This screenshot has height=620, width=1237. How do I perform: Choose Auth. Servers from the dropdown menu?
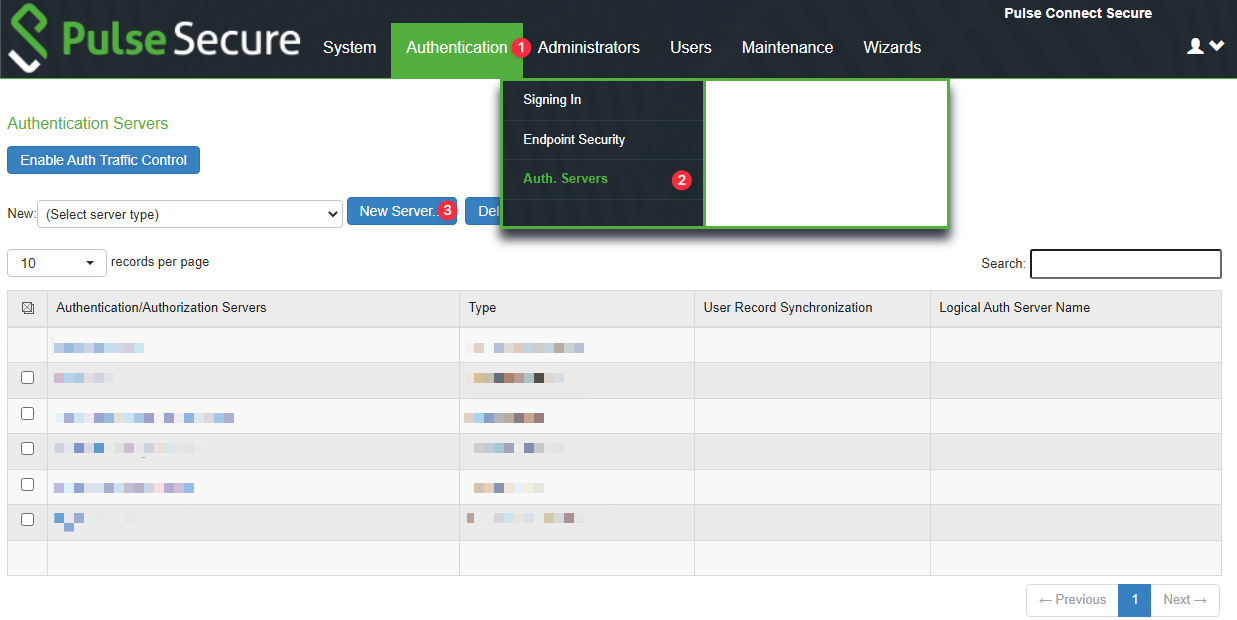pos(565,179)
